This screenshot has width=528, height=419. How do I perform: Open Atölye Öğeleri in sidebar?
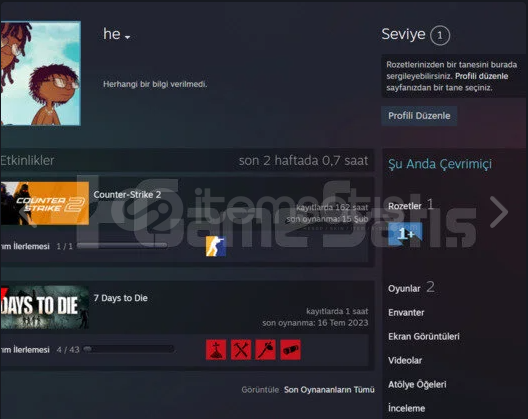click(417, 384)
